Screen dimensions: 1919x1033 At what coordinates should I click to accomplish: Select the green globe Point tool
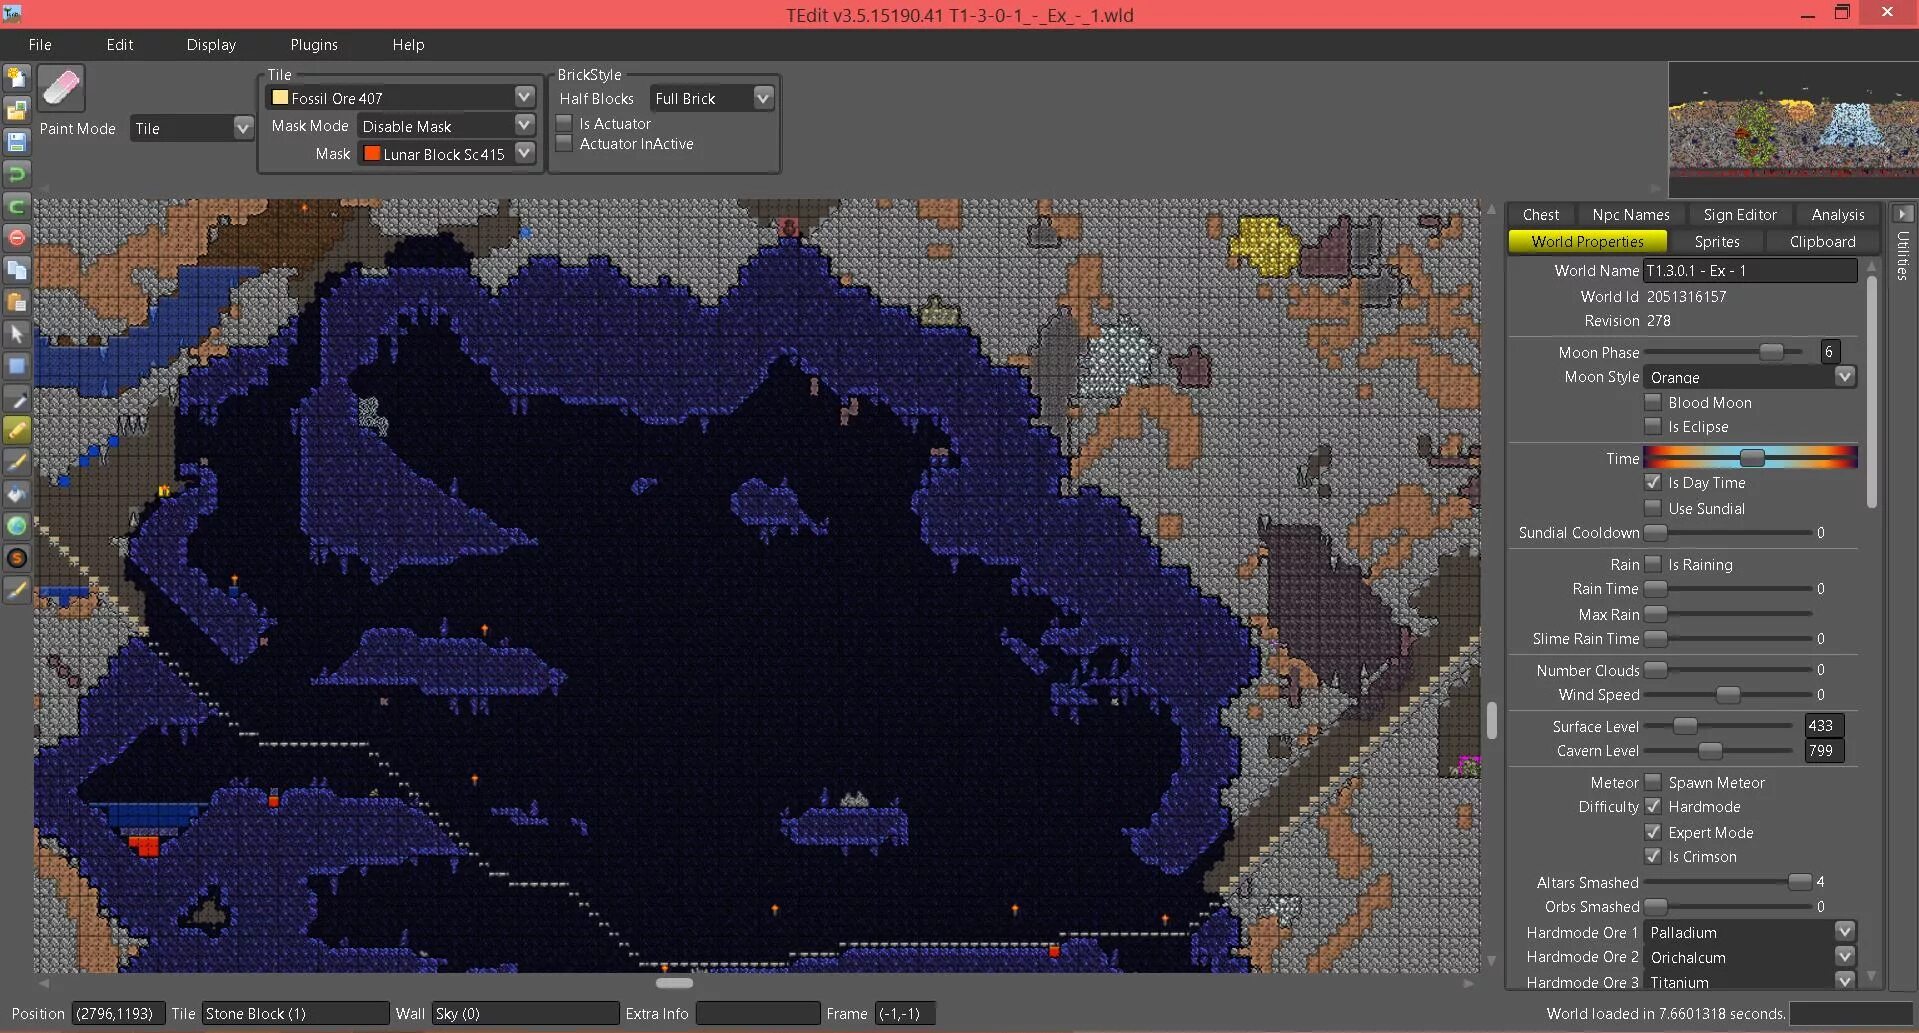click(x=16, y=526)
